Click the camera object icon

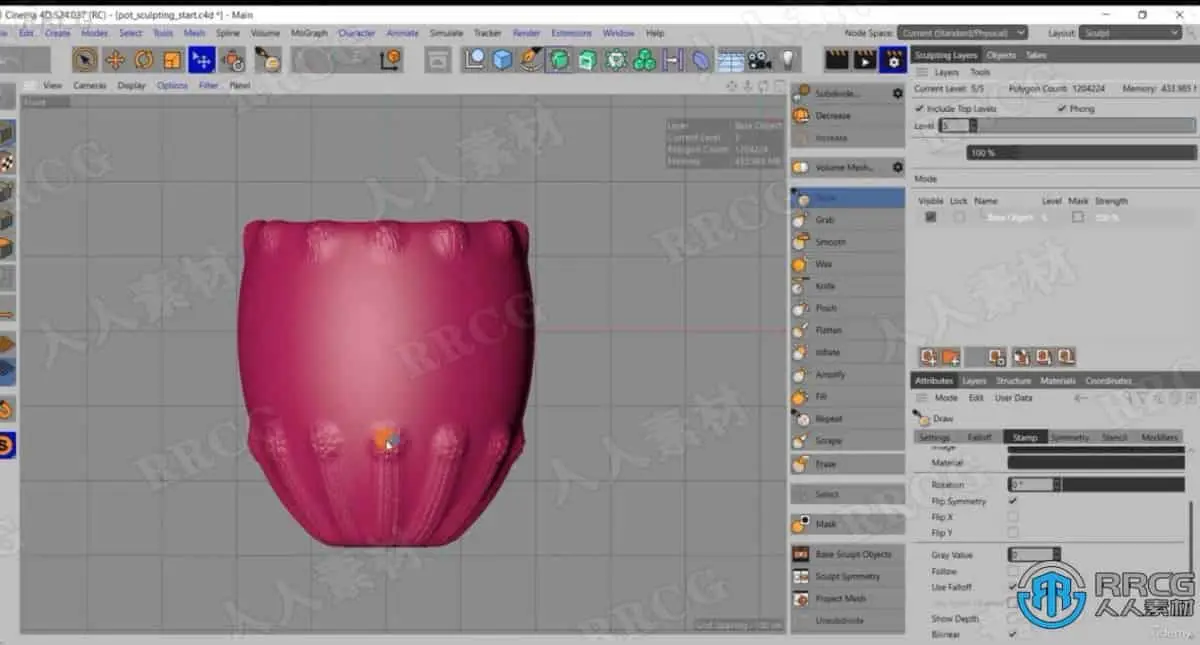click(x=759, y=60)
